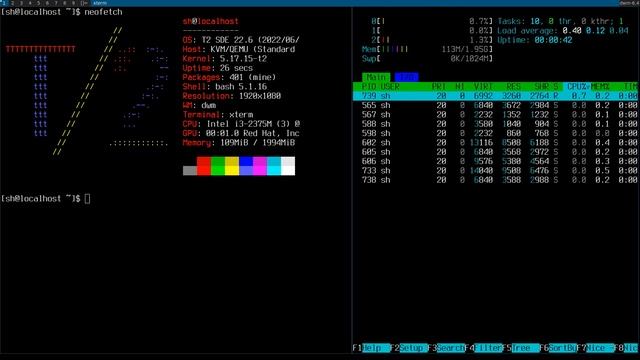Click the Packages line 401 (mine)
Viewport: 640px width, 360px height.
point(229,78)
